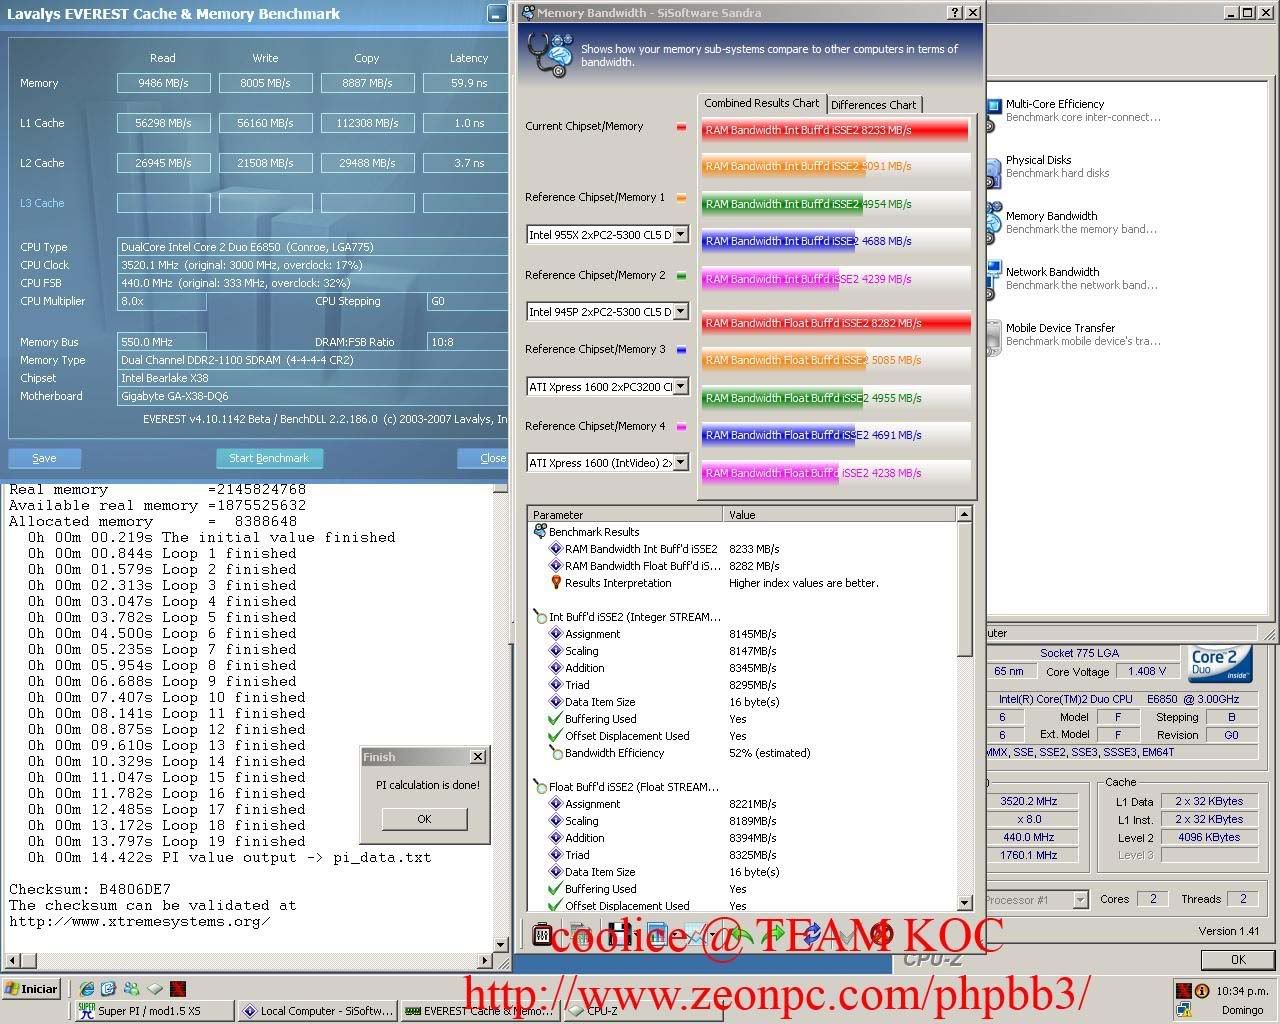Click the Bandwidth Efficiency magnifier icon
This screenshot has width=1280, height=1024.
click(556, 753)
